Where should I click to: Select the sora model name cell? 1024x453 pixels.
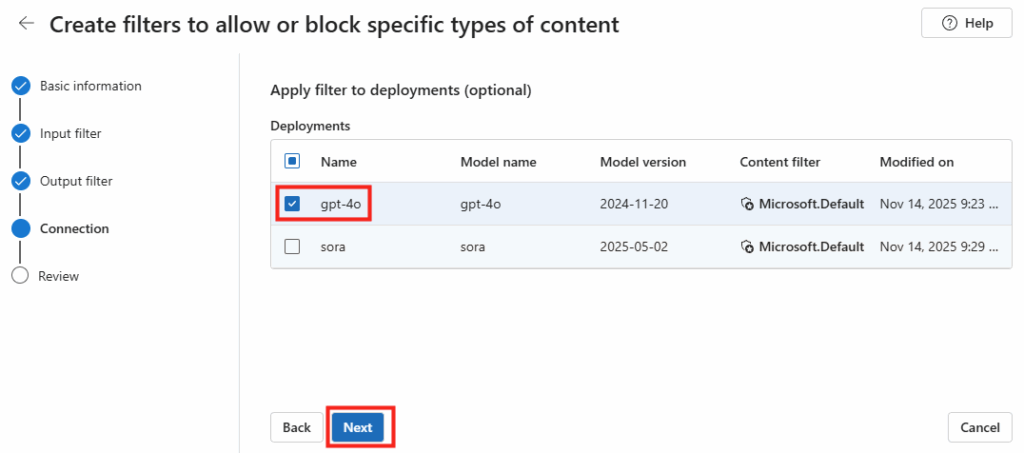[474, 247]
